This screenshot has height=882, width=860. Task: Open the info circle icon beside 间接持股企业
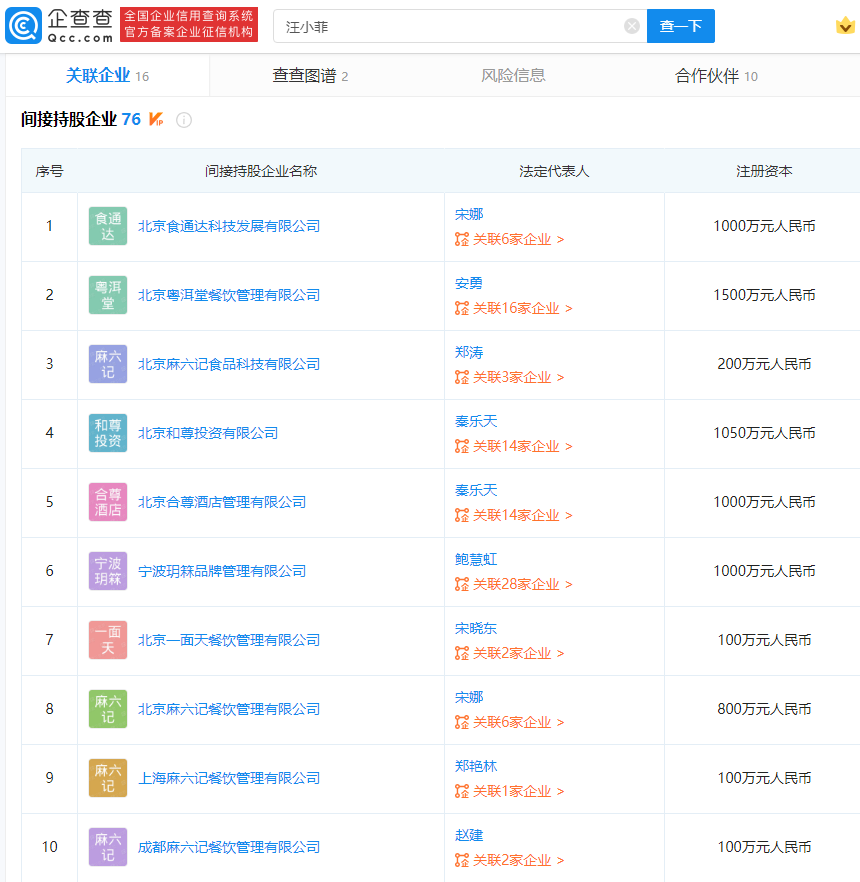click(184, 120)
